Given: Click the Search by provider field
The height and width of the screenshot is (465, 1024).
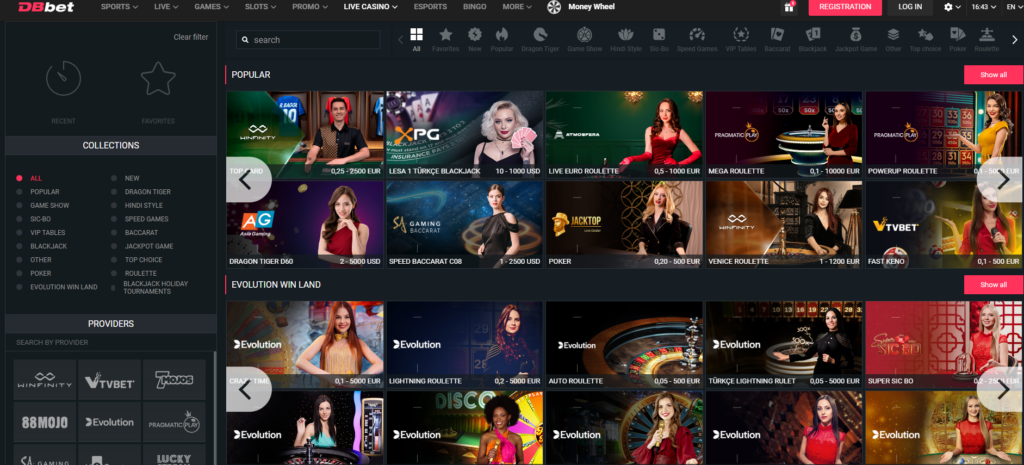Looking at the screenshot, I should [x=110, y=342].
